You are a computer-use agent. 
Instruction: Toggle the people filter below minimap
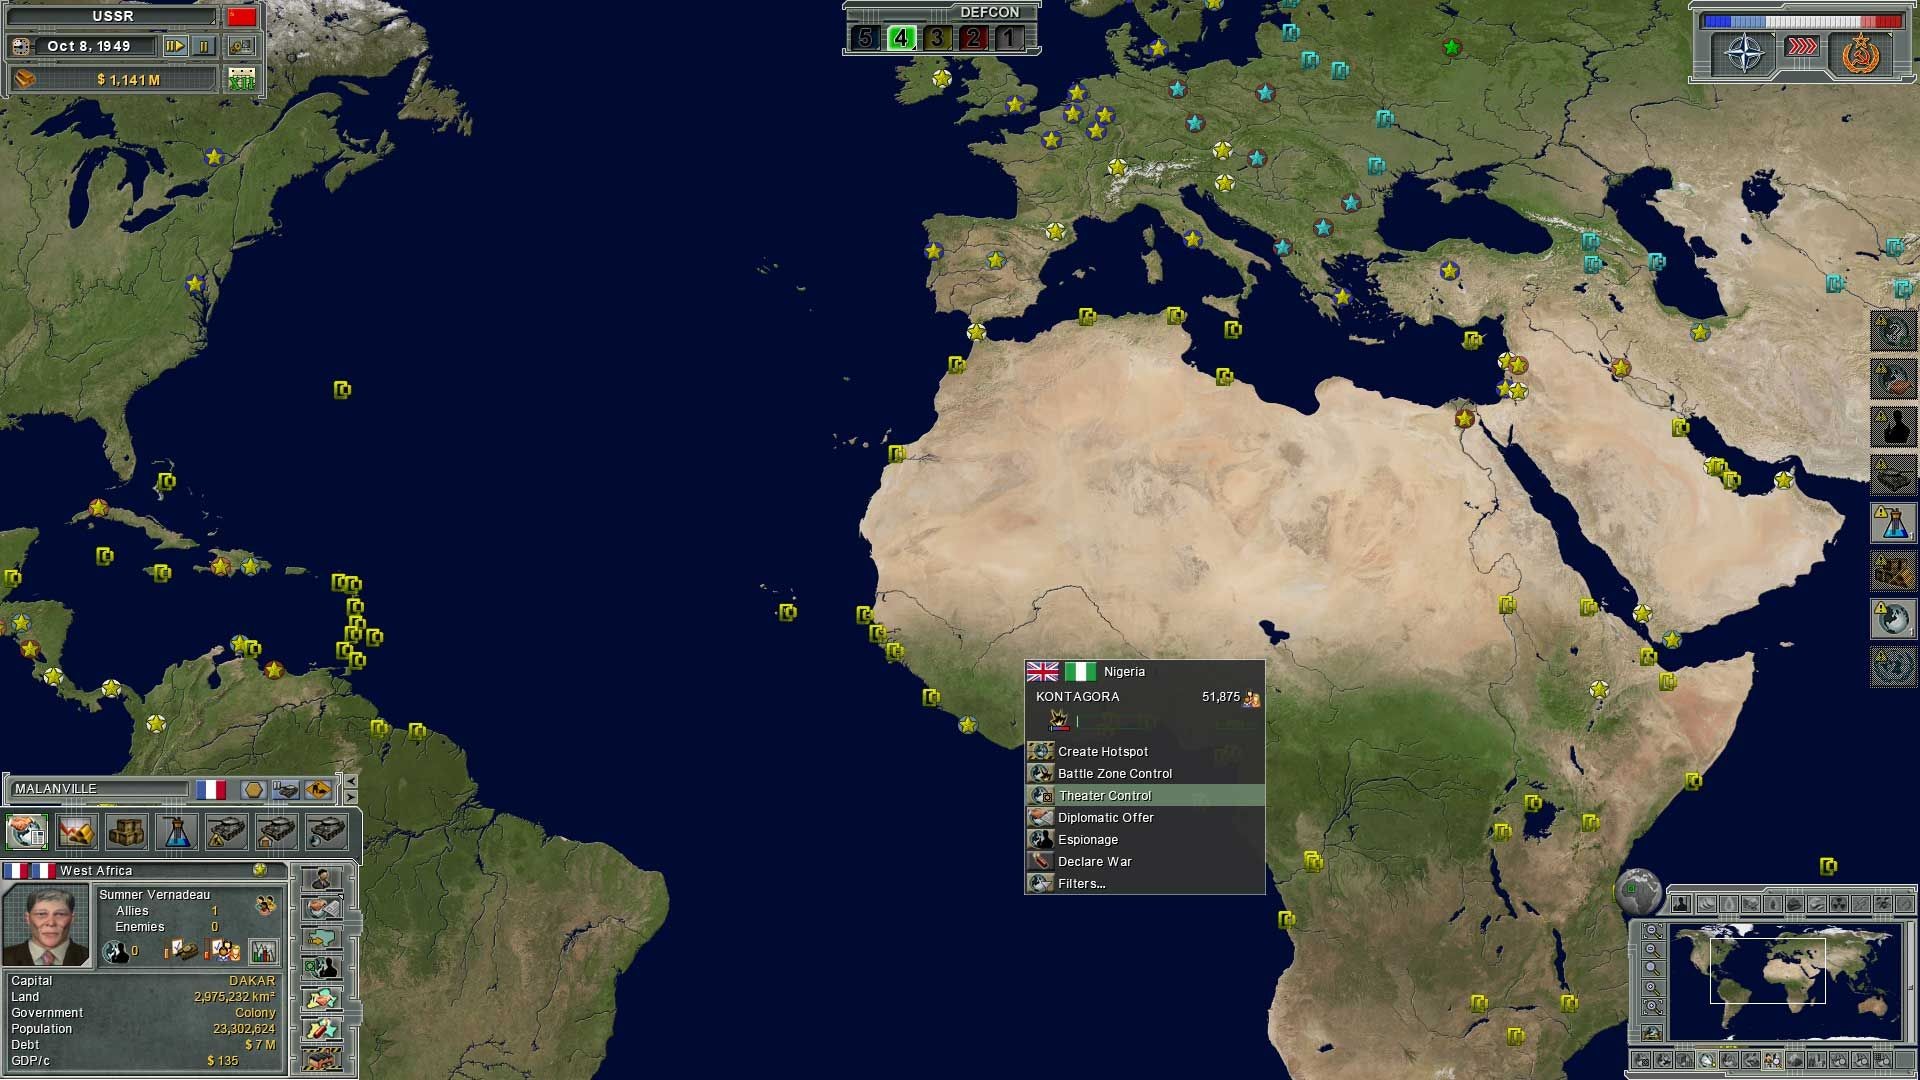click(1773, 1060)
